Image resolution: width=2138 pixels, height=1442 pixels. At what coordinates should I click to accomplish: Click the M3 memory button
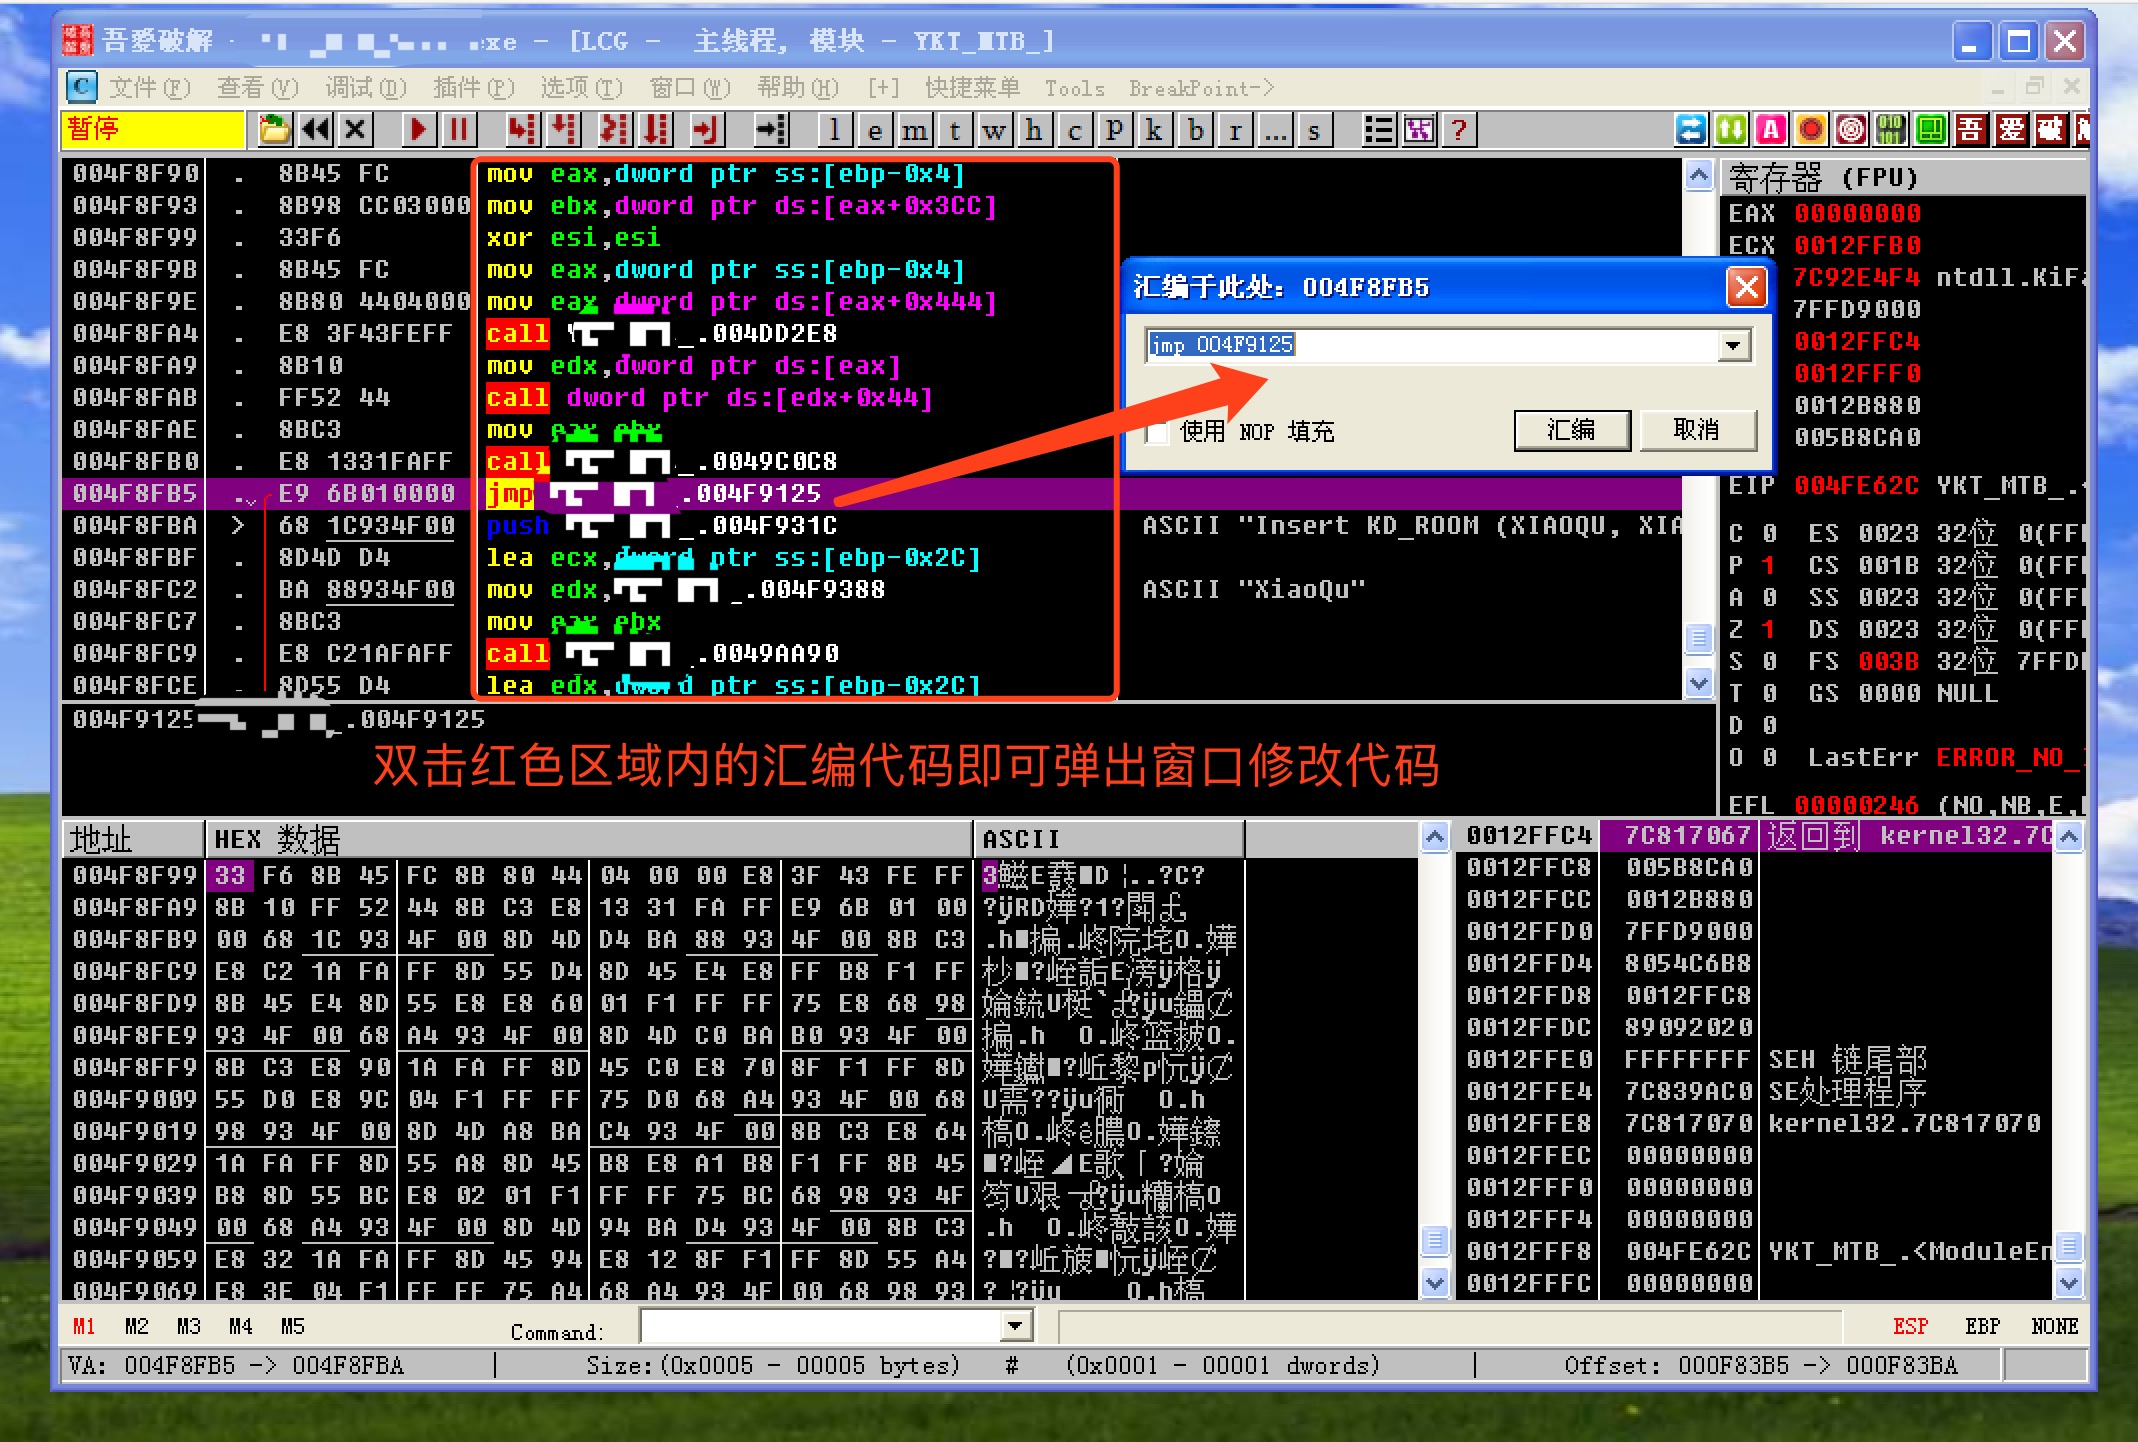(x=188, y=1327)
